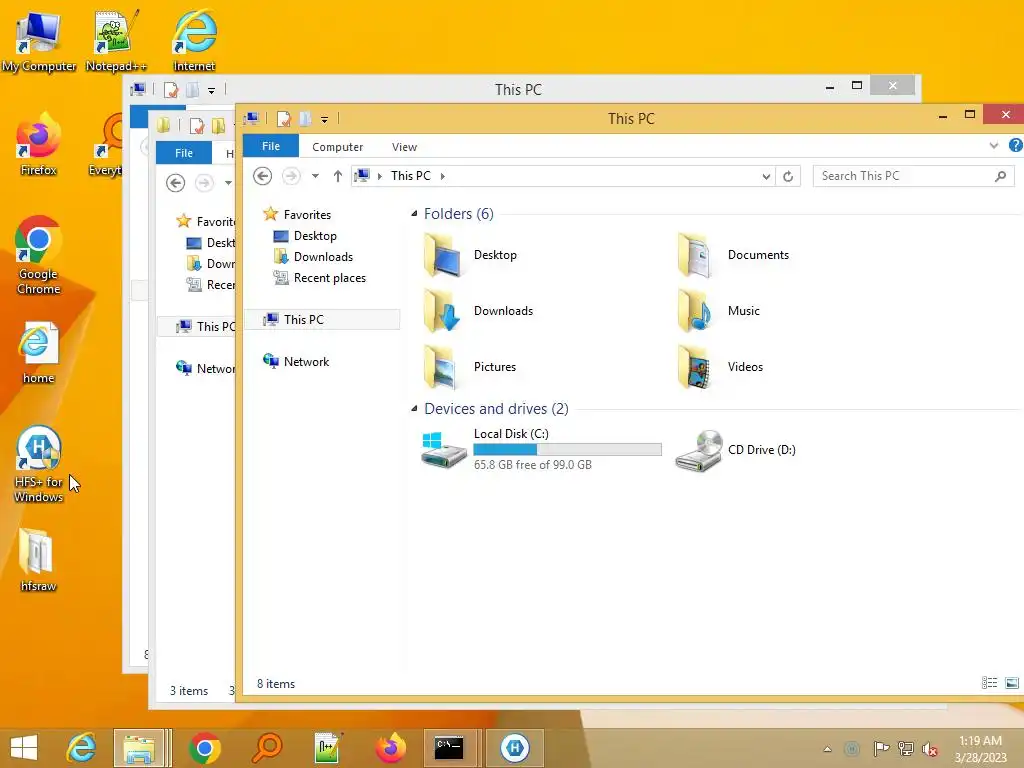Open Notepad++ desktop shortcut

(116, 40)
